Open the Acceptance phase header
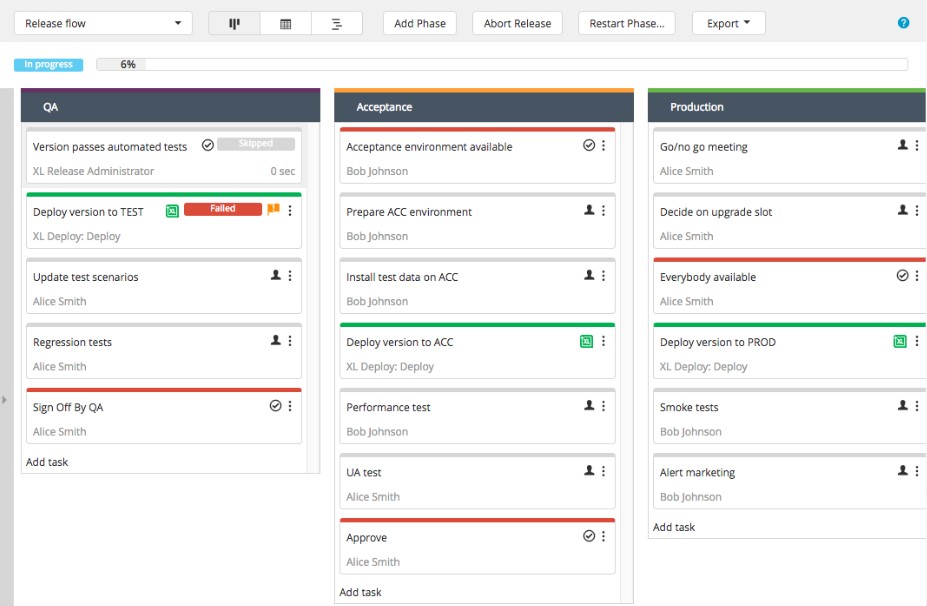The height and width of the screenshot is (606, 927). (483, 107)
